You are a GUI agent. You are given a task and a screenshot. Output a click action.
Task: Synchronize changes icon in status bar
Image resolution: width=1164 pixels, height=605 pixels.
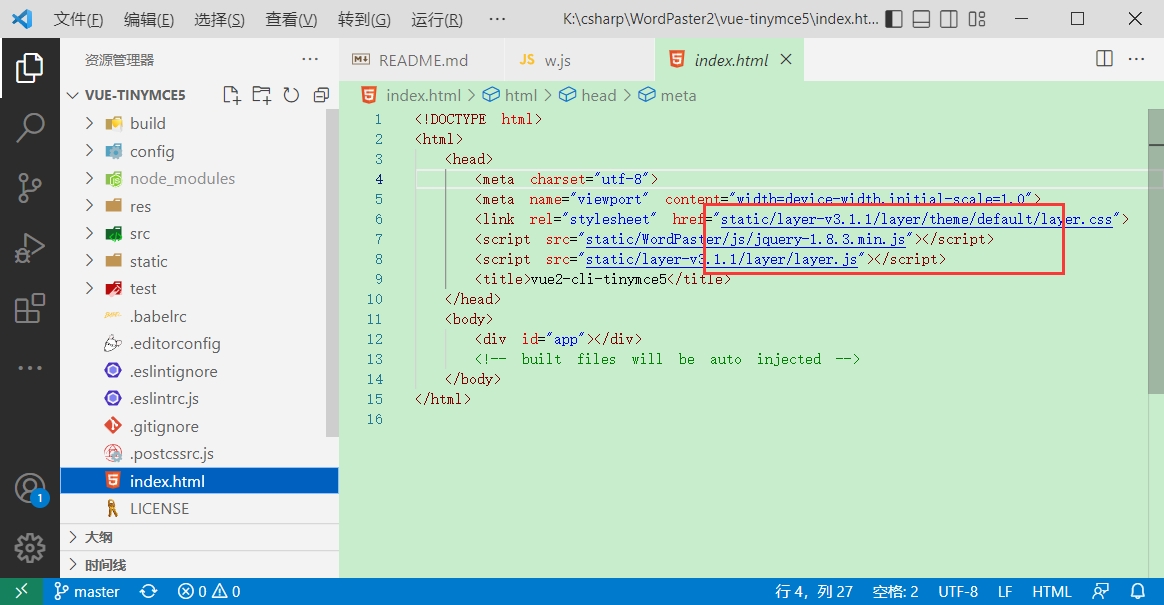pos(148,592)
